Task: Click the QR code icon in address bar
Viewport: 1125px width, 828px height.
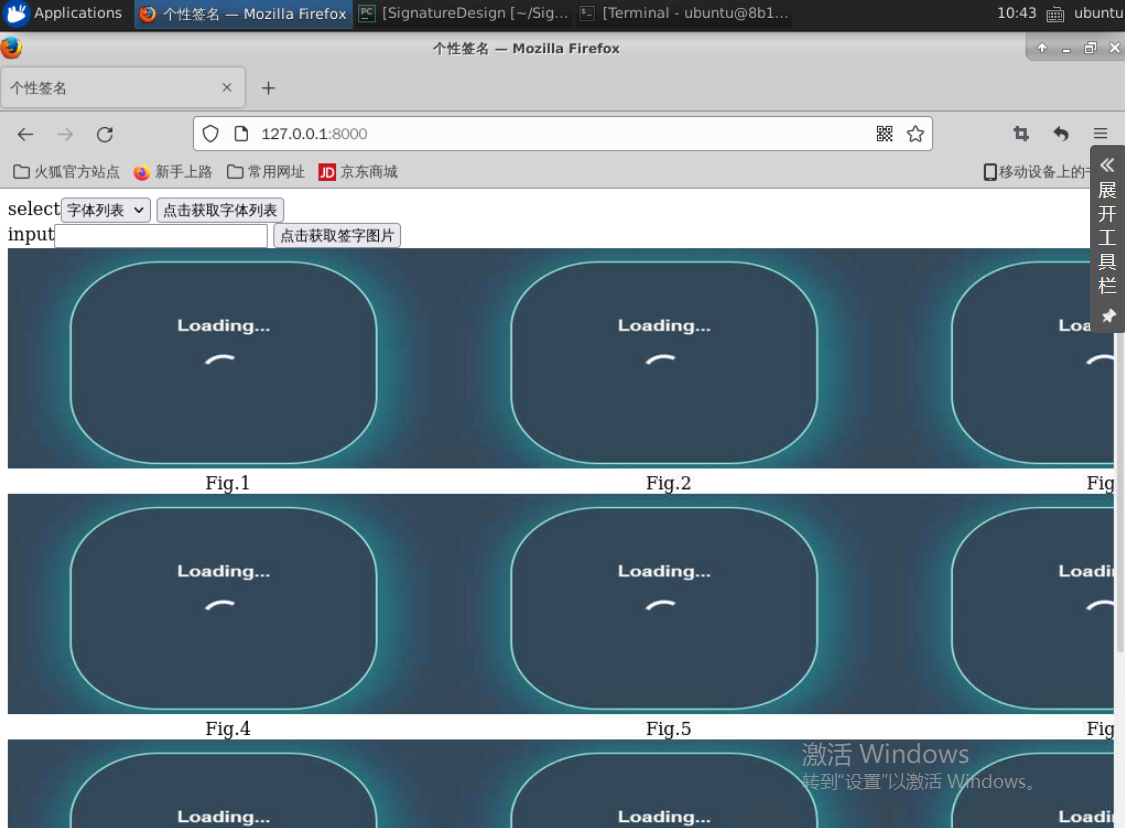Action: (x=884, y=134)
